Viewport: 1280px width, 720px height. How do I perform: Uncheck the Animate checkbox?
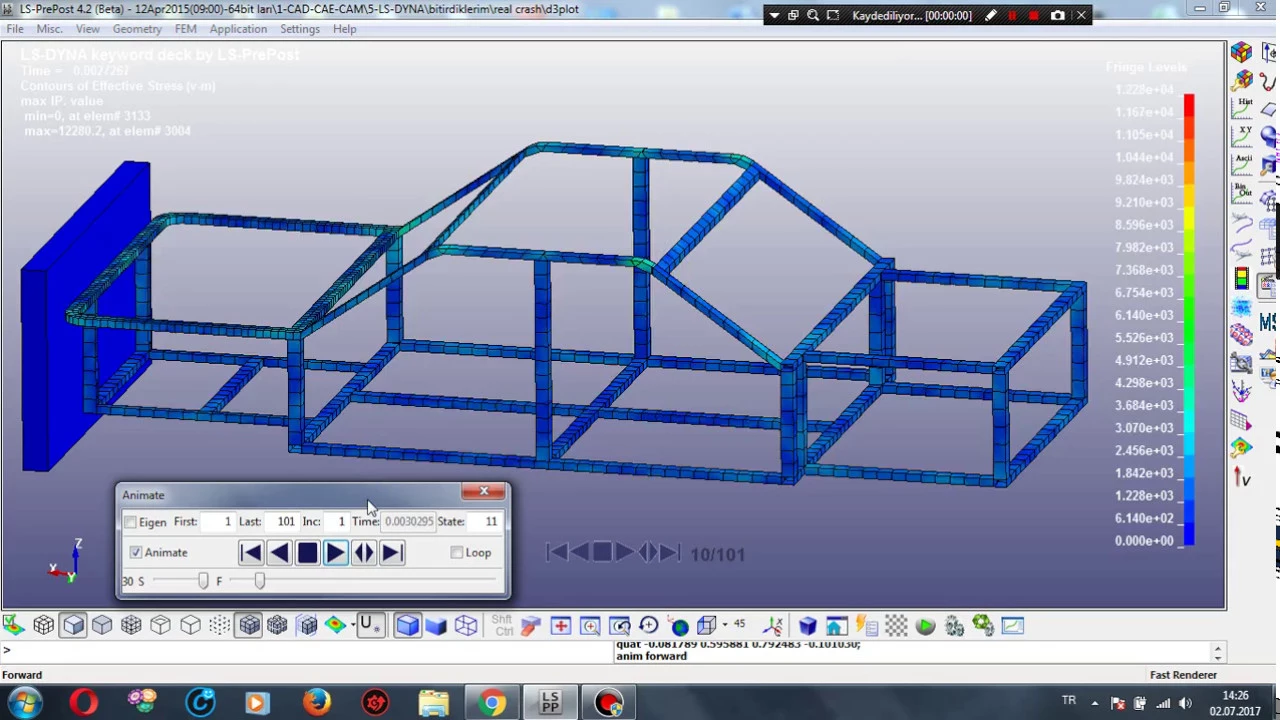click(x=136, y=552)
